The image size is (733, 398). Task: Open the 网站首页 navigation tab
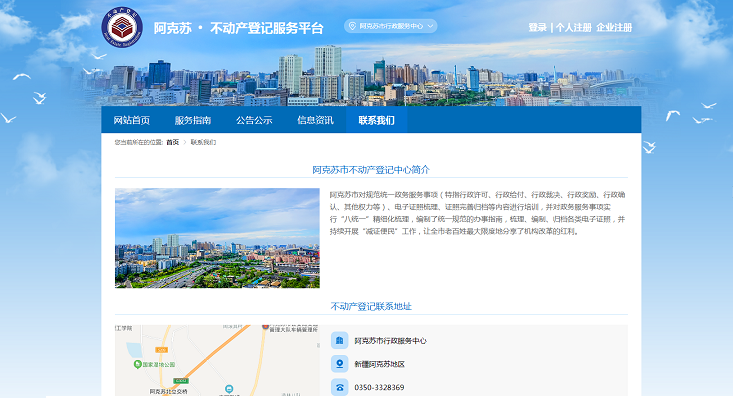(132, 120)
